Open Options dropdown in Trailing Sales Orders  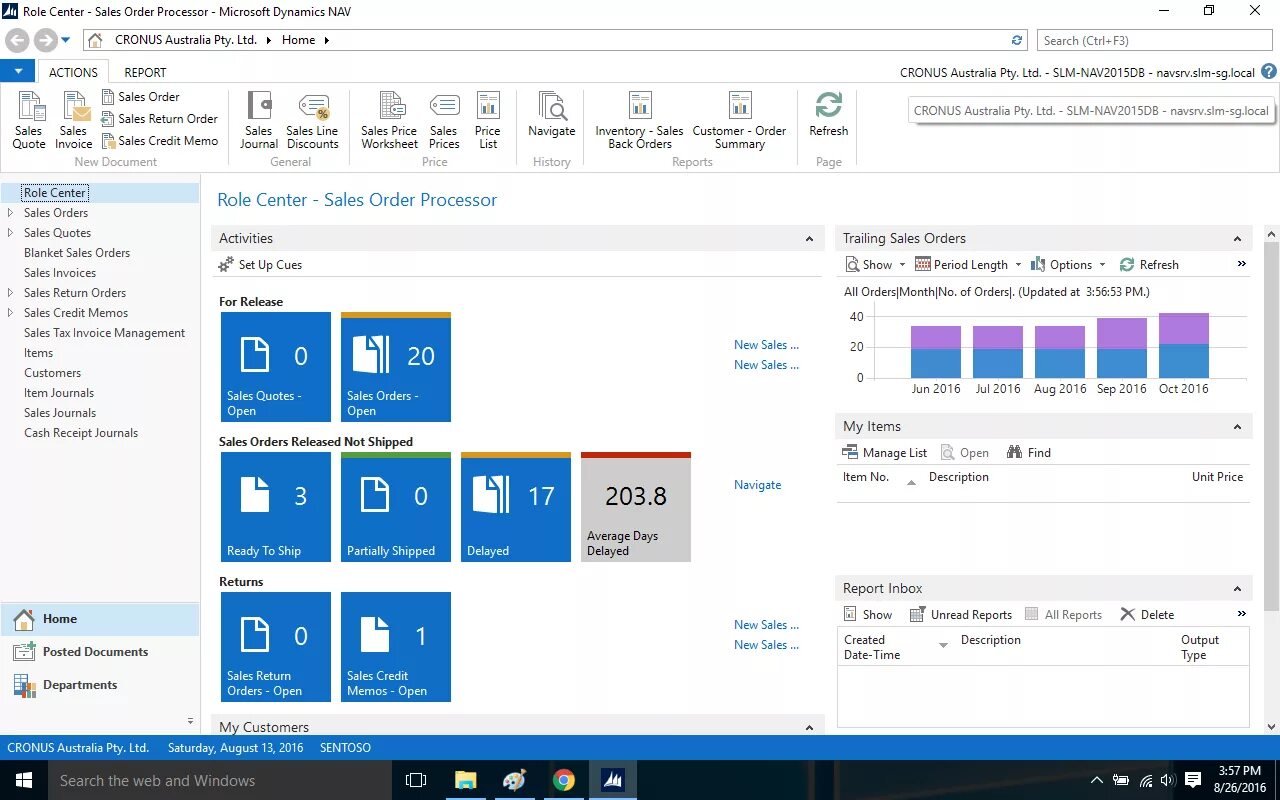click(1069, 265)
